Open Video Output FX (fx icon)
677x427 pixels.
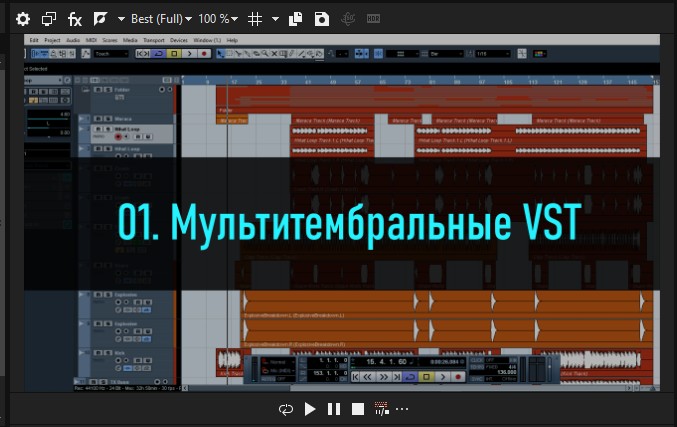tap(75, 19)
